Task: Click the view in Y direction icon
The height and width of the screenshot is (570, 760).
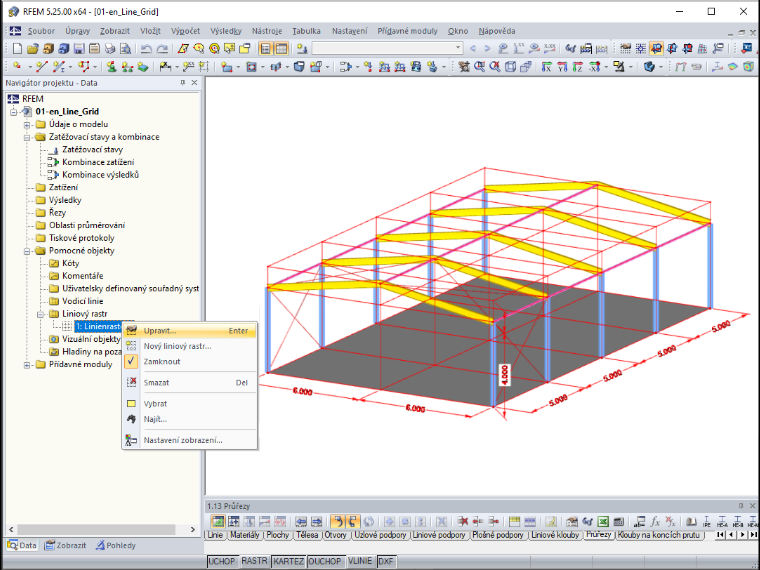Action: click(x=562, y=66)
